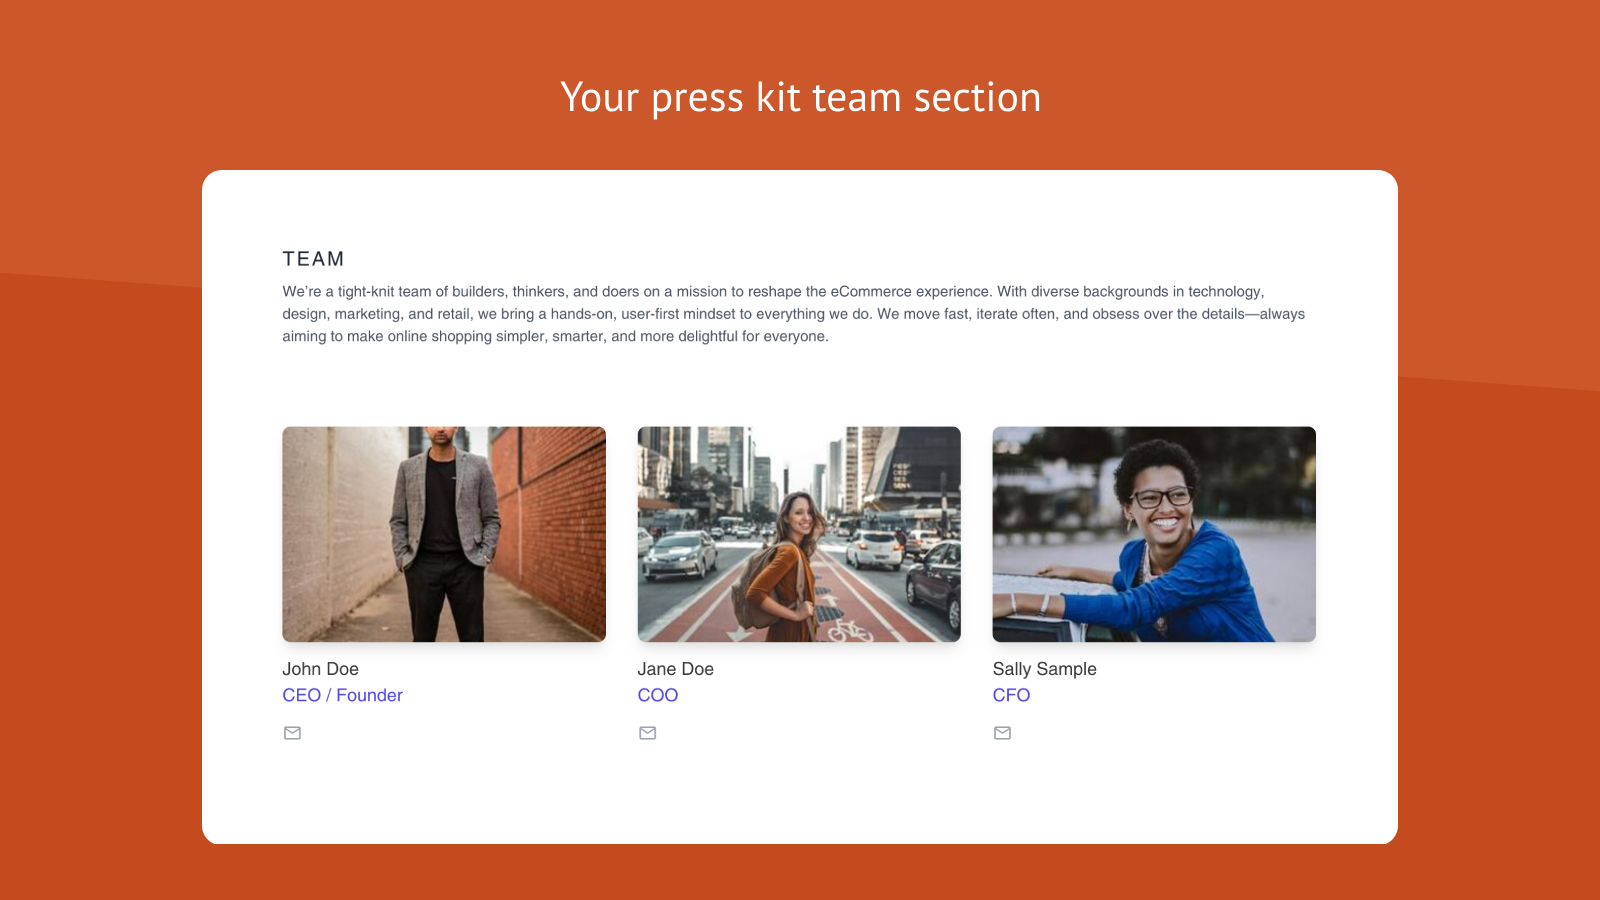Select Sally Sample's mail envelope icon

click(x=1002, y=733)
